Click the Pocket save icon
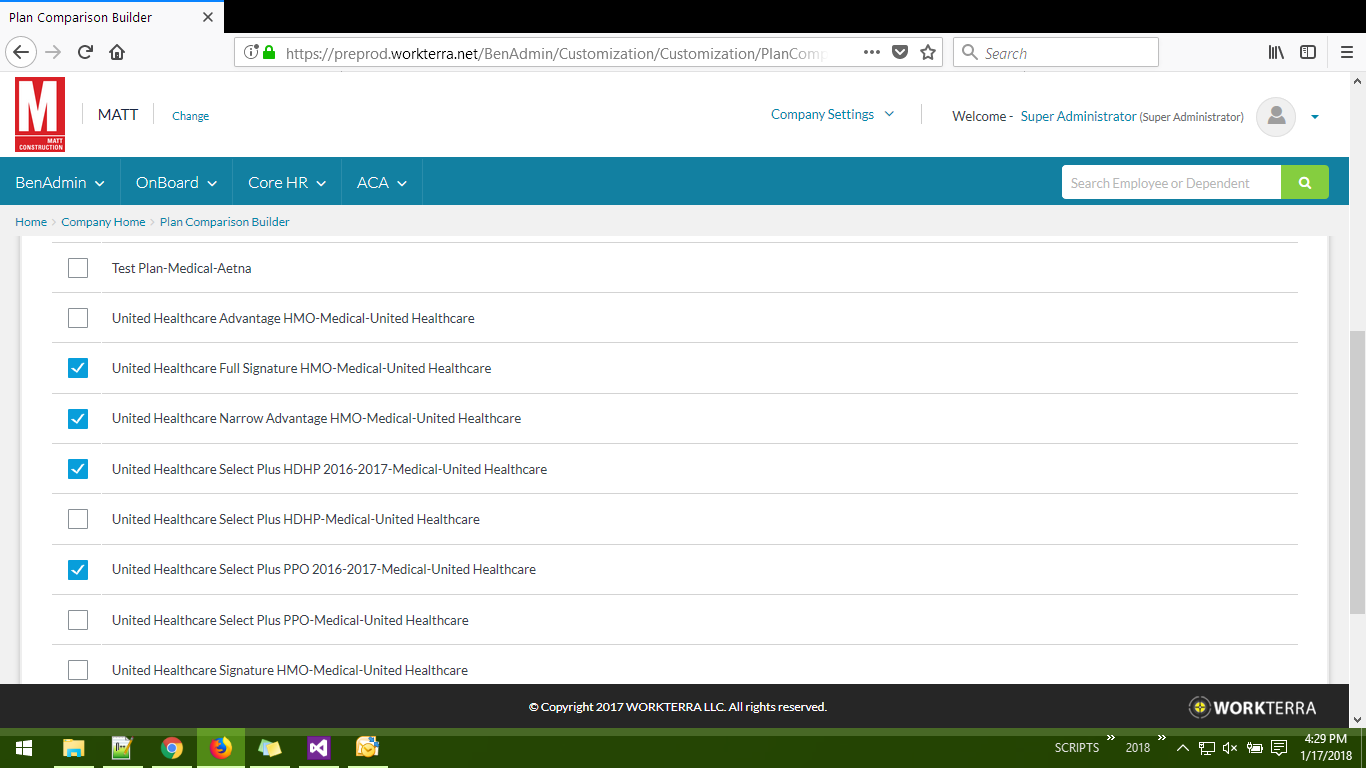This screenshot has height=768, width=1366. click(x=899, y=52)
